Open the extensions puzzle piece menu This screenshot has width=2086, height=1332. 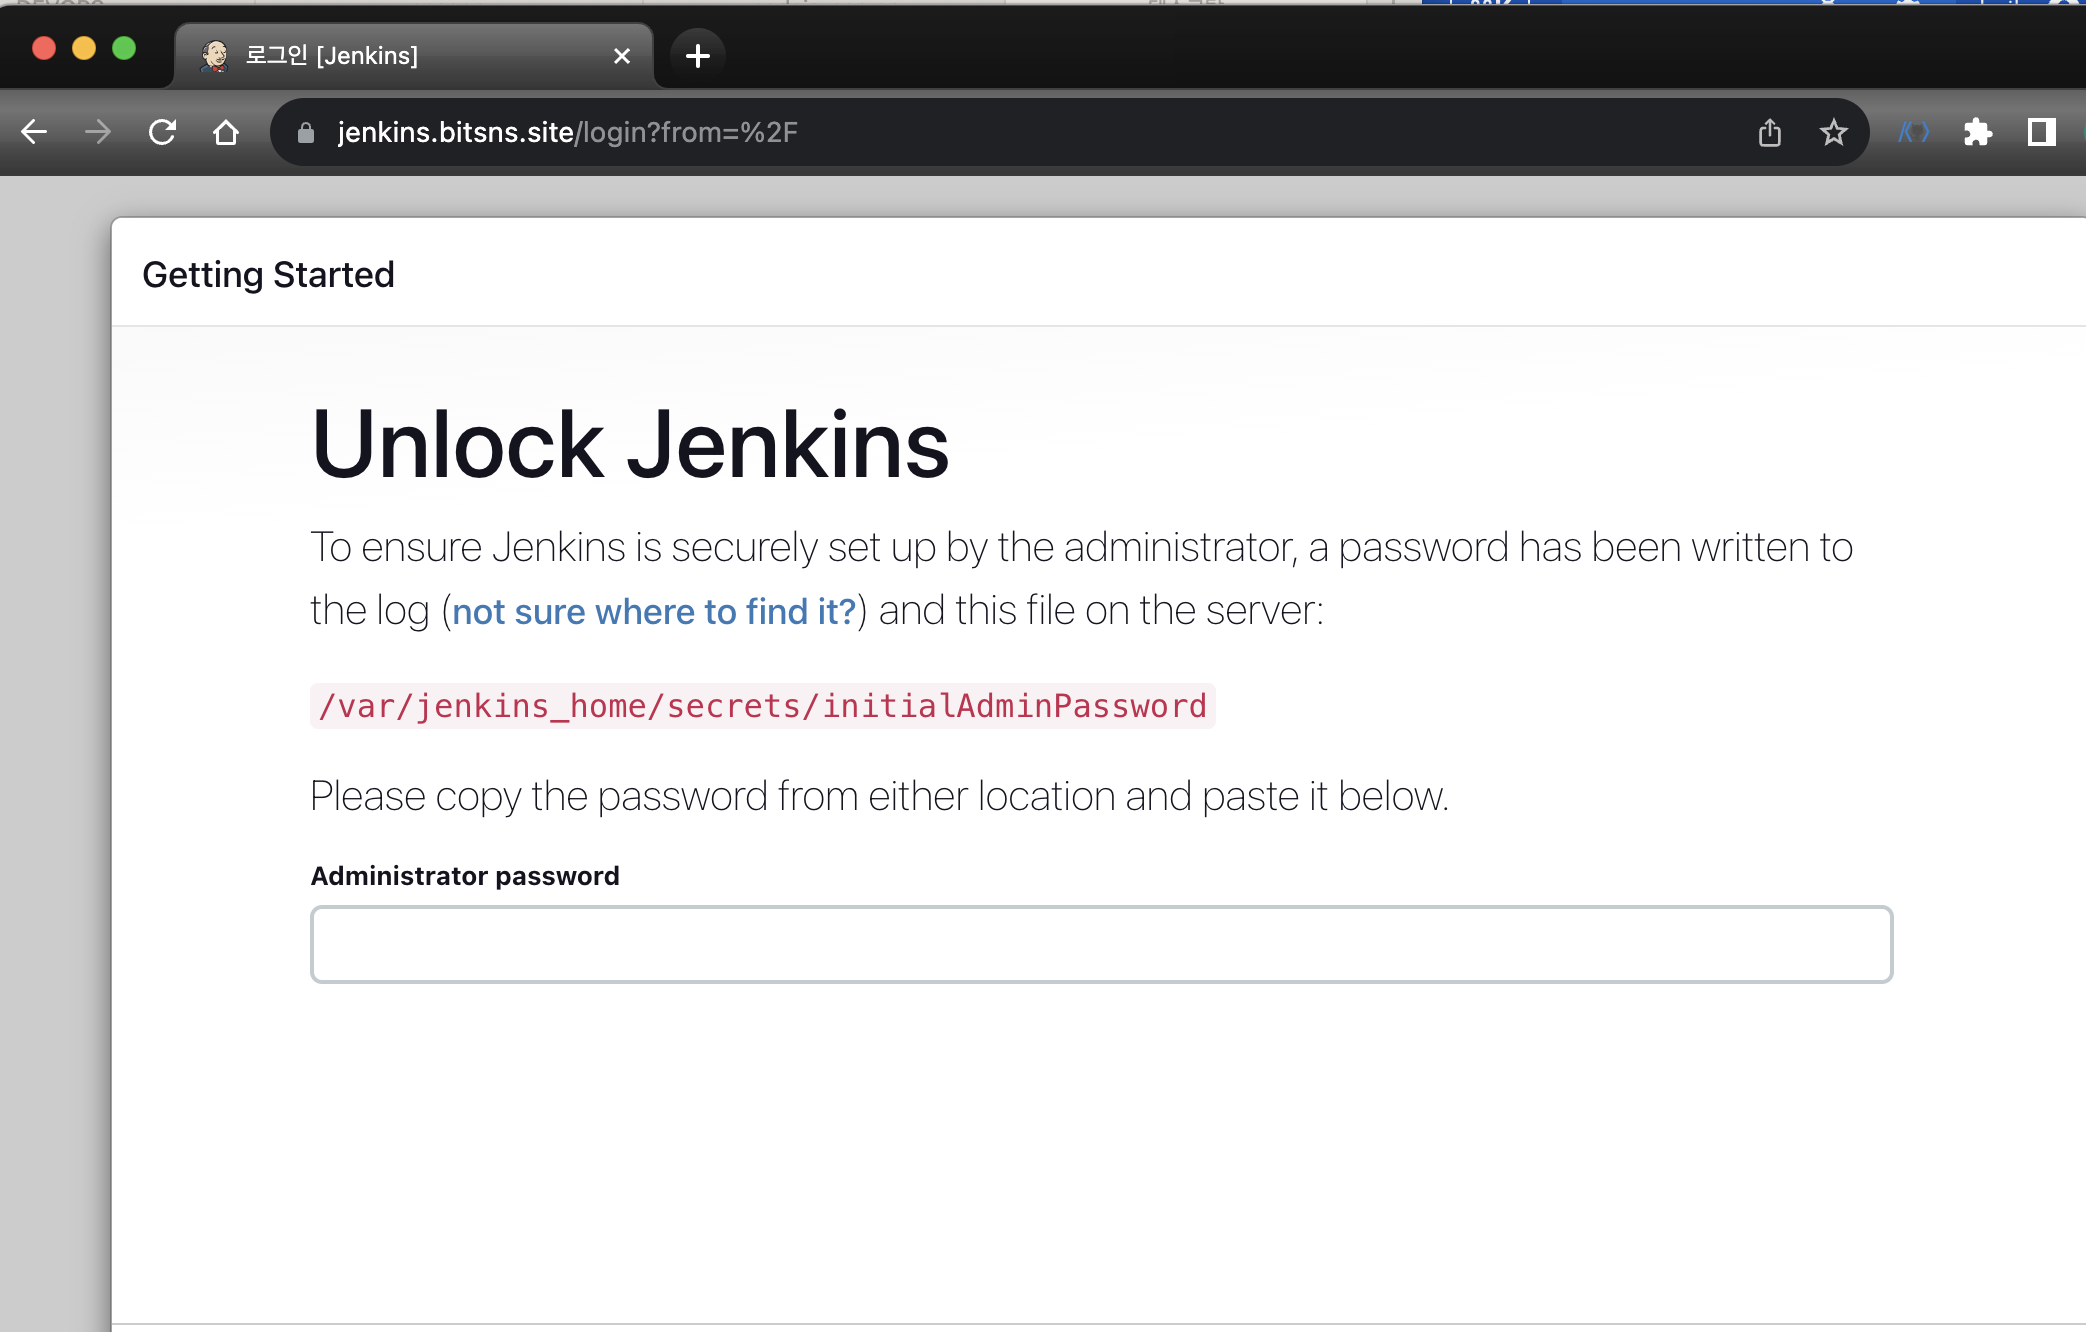(x=1978, y=132)
